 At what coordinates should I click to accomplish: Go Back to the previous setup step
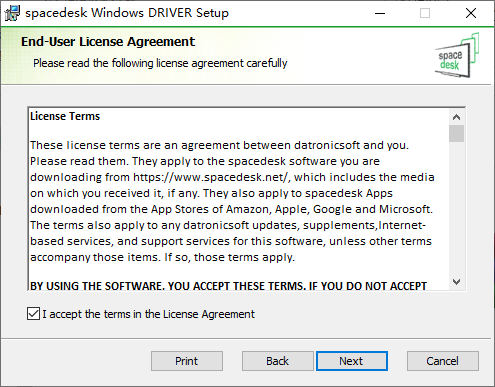point(278,361)
